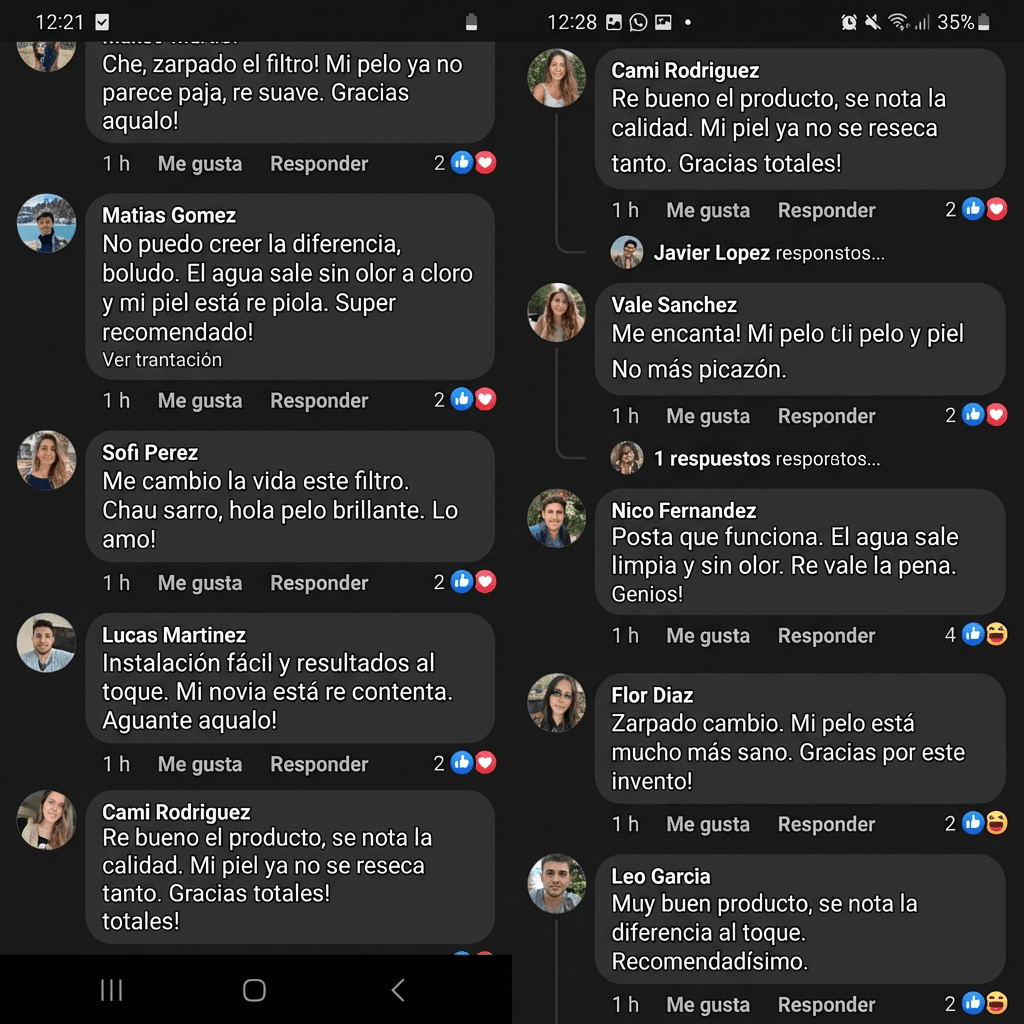This screenshot has width=1024, height=1024.
Task: Tap the Android home button
Action: 254,990
